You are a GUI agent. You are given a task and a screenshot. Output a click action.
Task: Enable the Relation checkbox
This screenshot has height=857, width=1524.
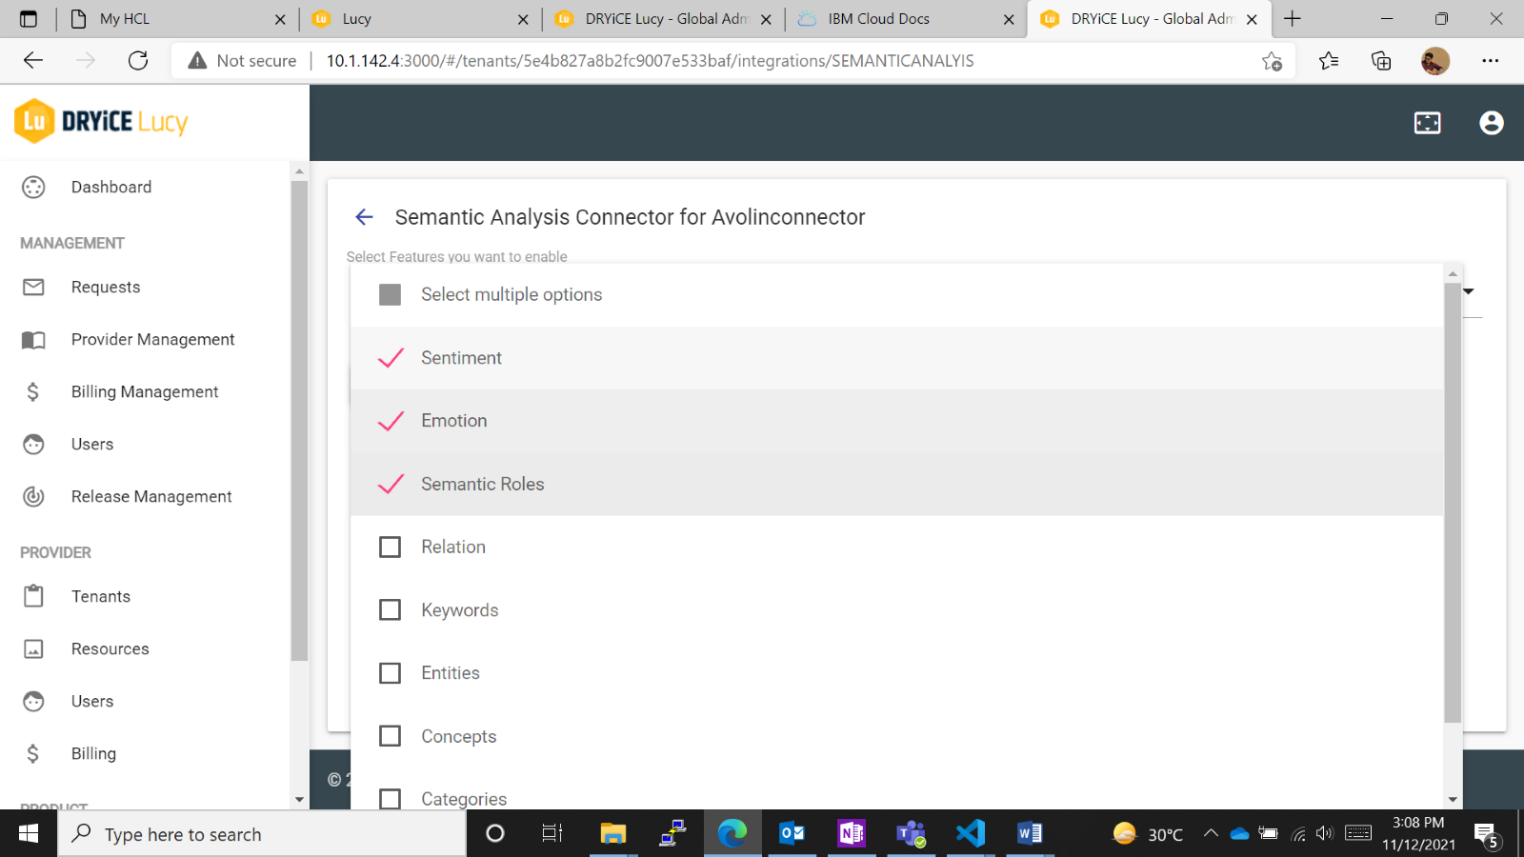coord(390,547)
